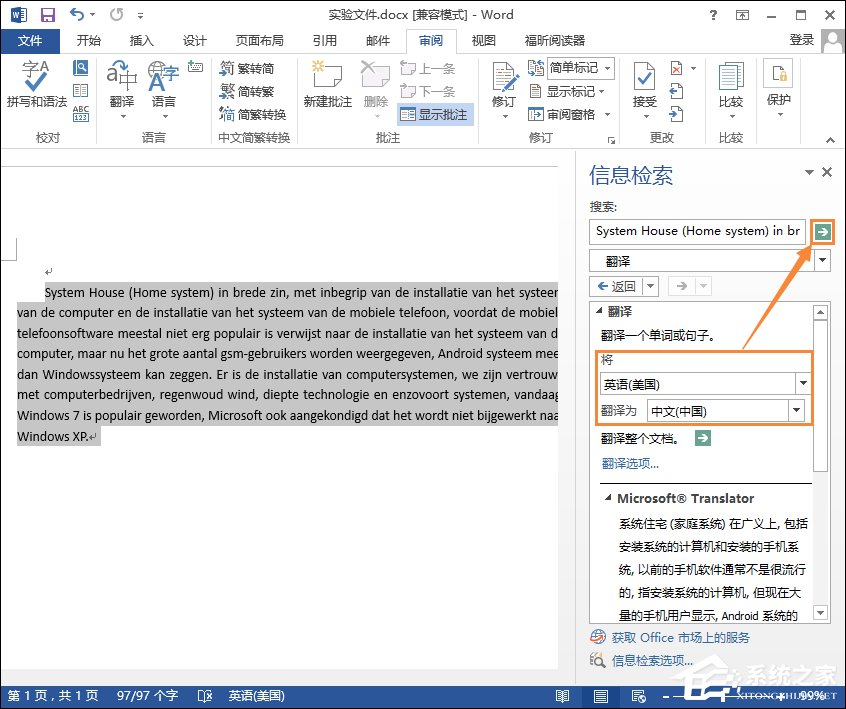Open the 翻译 Translate tool
846x709 pixels.
click(120, 85)
